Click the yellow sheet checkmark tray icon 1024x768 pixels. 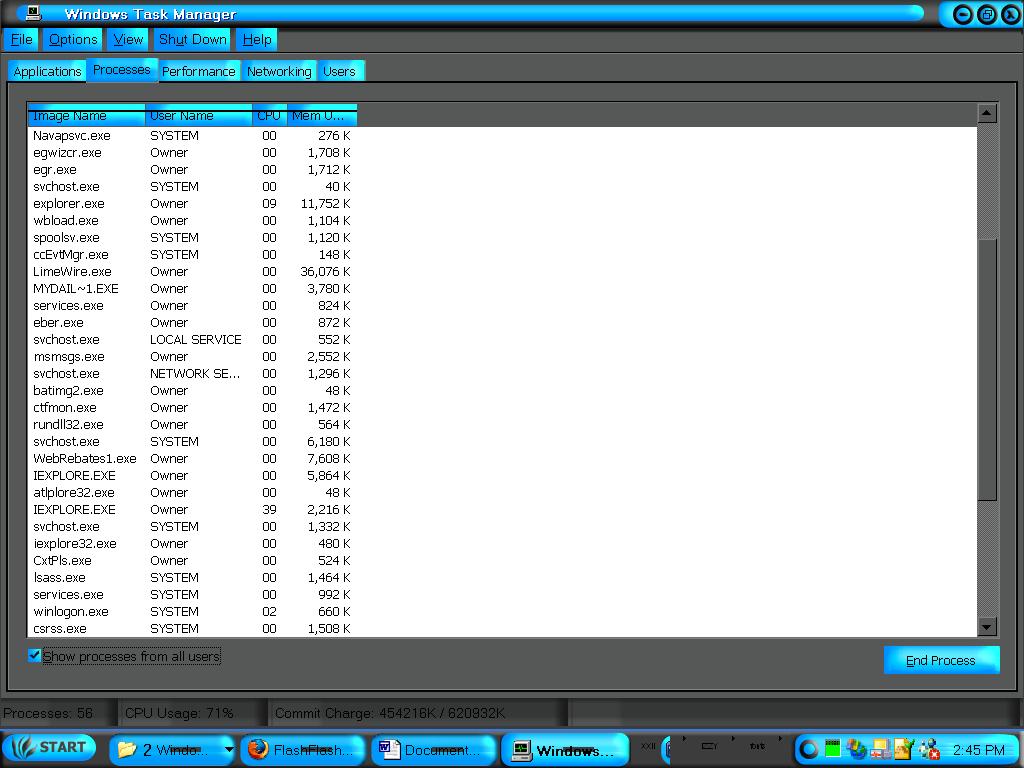coord(904,748)
